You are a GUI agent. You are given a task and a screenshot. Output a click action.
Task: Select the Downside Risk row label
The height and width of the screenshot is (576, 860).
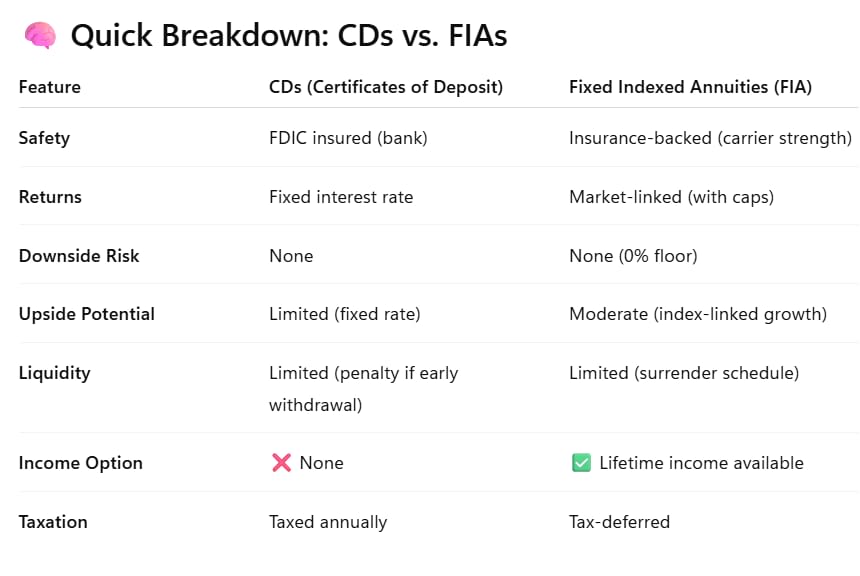[x=79, y=256]
